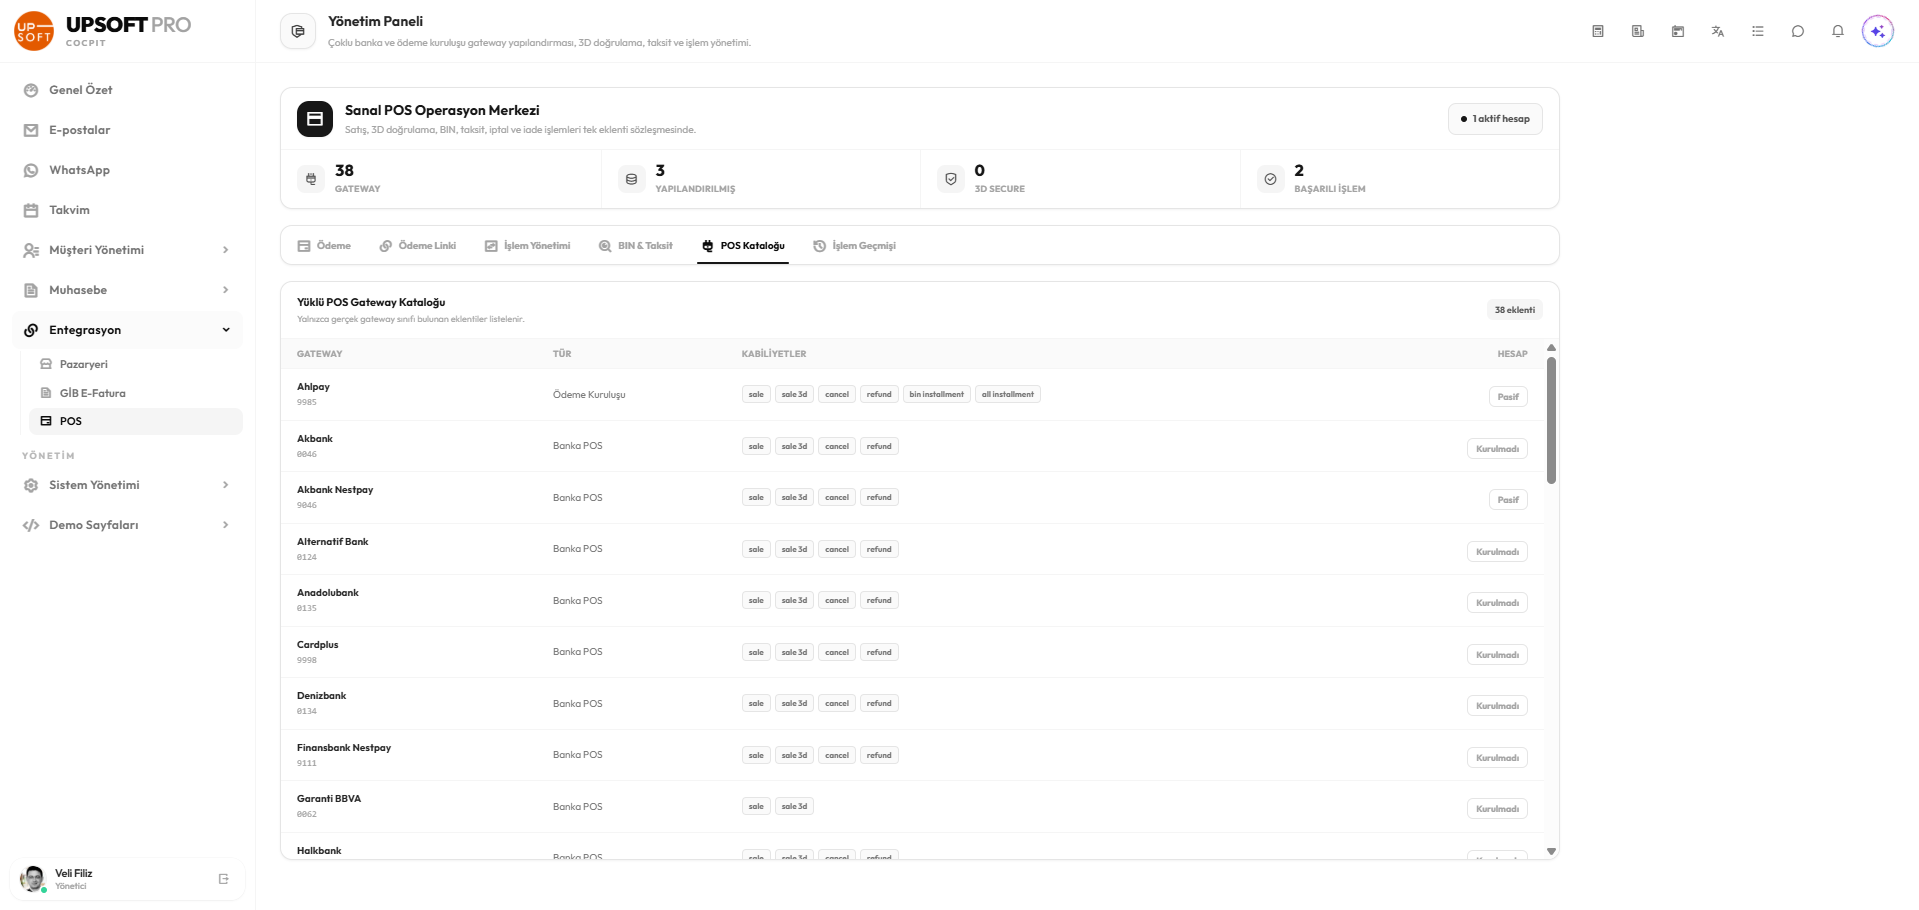Collapse the Entegrasyon menu chevron
The width and height of the screenshot is (1919, 910).
[226, 330]
